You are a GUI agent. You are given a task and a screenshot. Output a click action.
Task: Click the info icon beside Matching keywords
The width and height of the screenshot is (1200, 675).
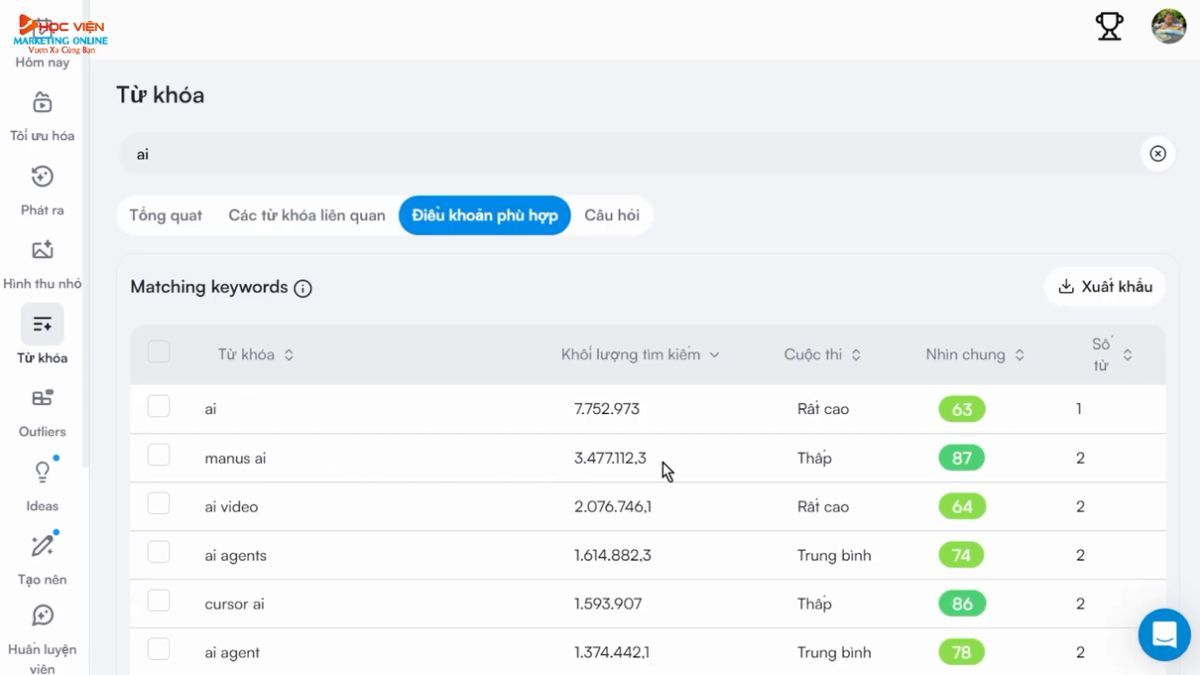[x=303, y=288]
